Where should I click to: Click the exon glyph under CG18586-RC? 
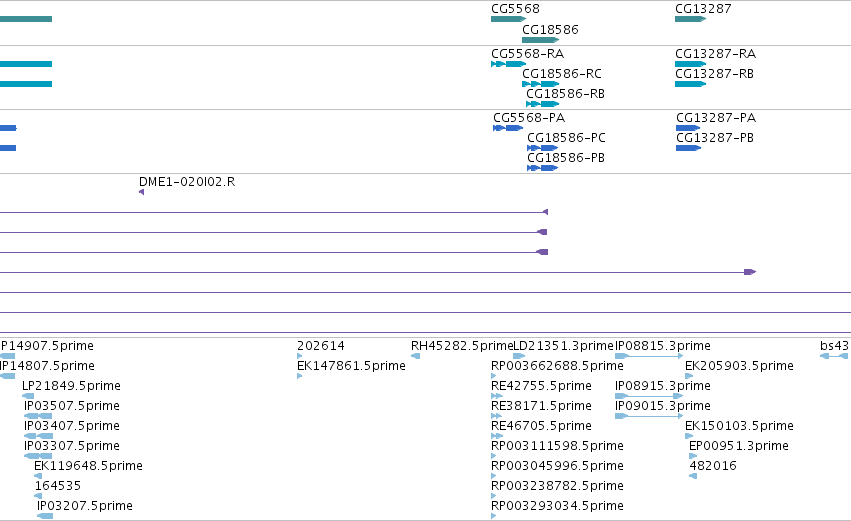(x=540, y=84)
